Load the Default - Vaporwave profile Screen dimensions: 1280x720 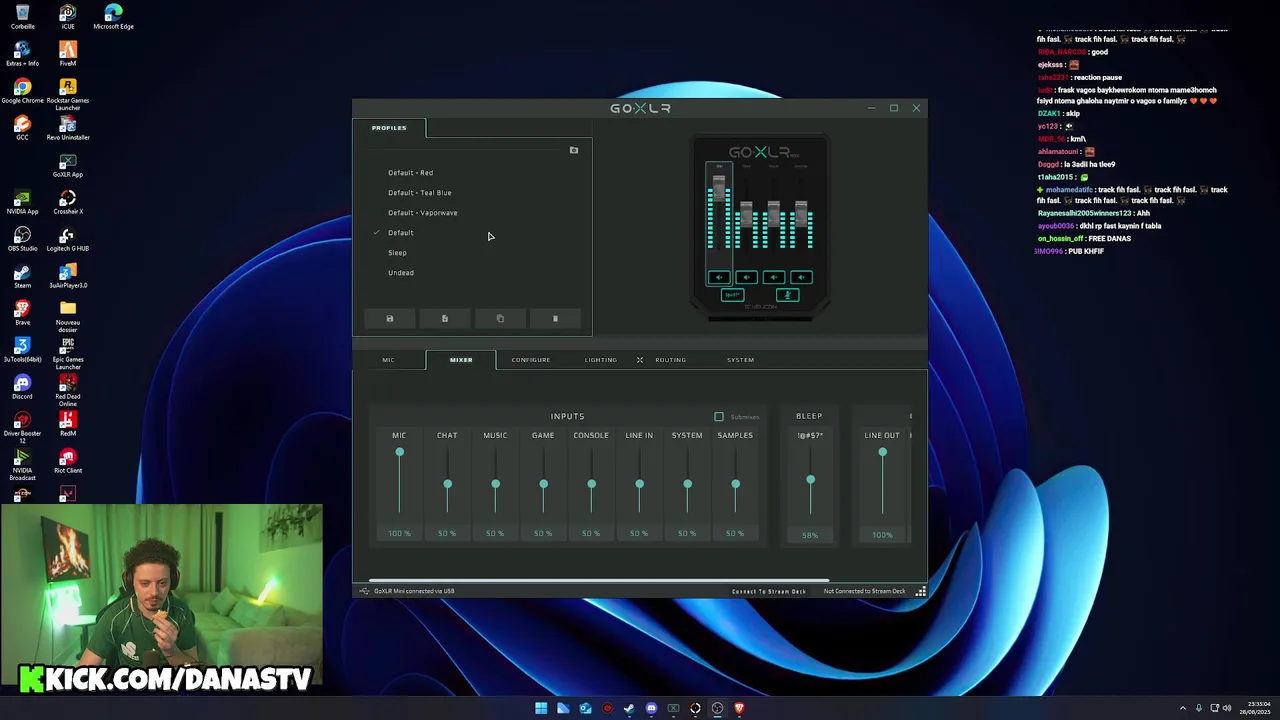click(x=423, y=213)
